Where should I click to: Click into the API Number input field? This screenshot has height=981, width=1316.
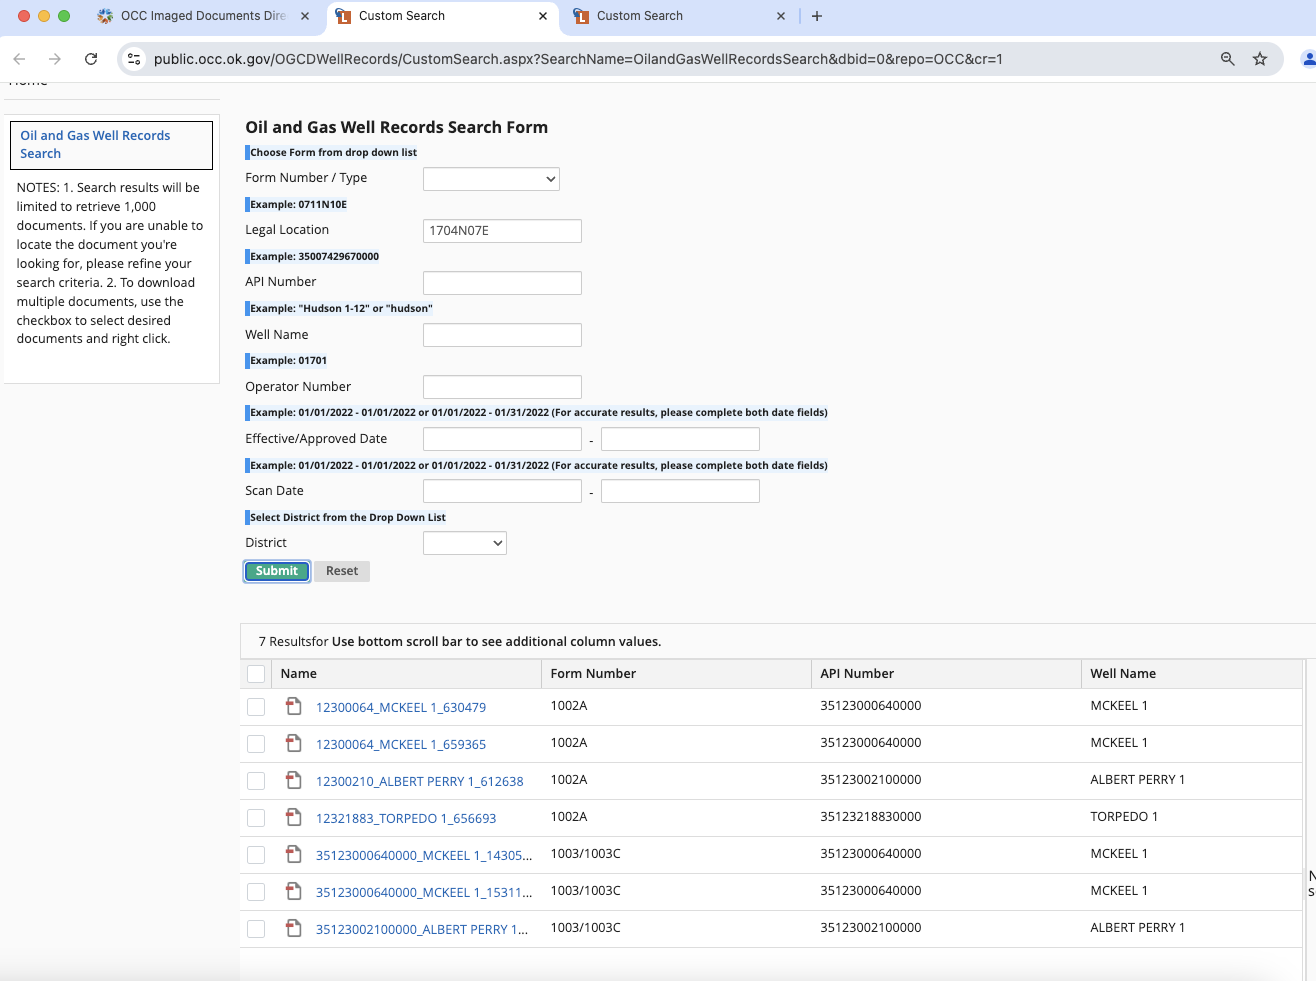point(502,283)
